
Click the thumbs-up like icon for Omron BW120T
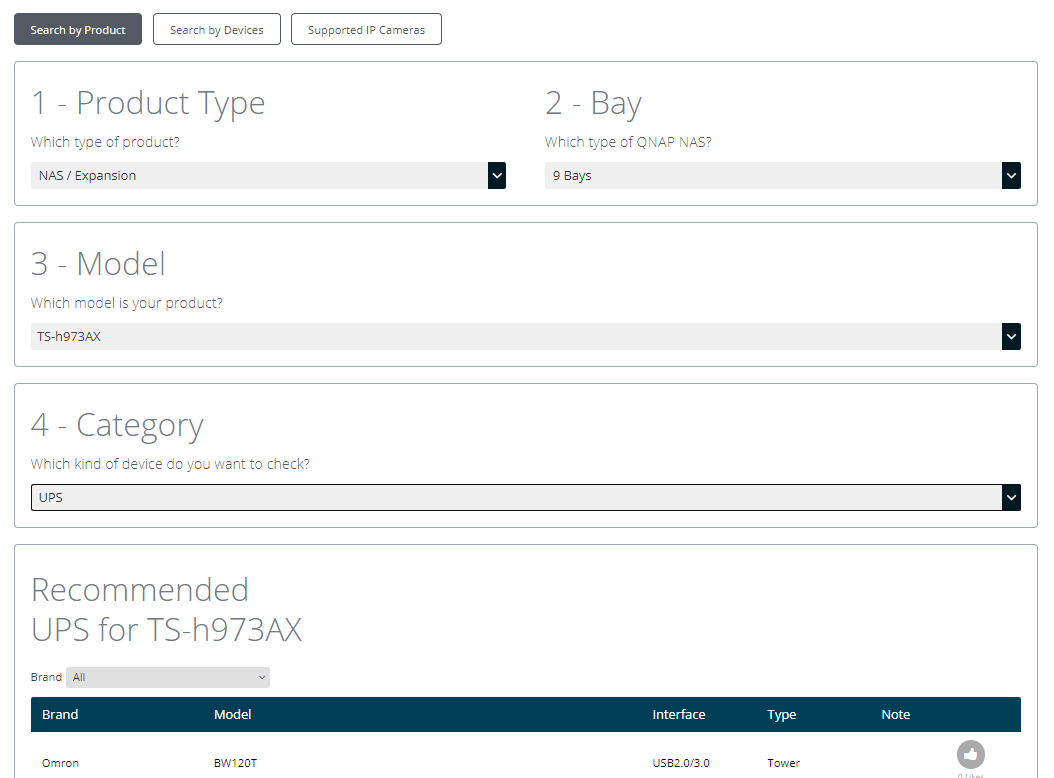pos(970,755)
